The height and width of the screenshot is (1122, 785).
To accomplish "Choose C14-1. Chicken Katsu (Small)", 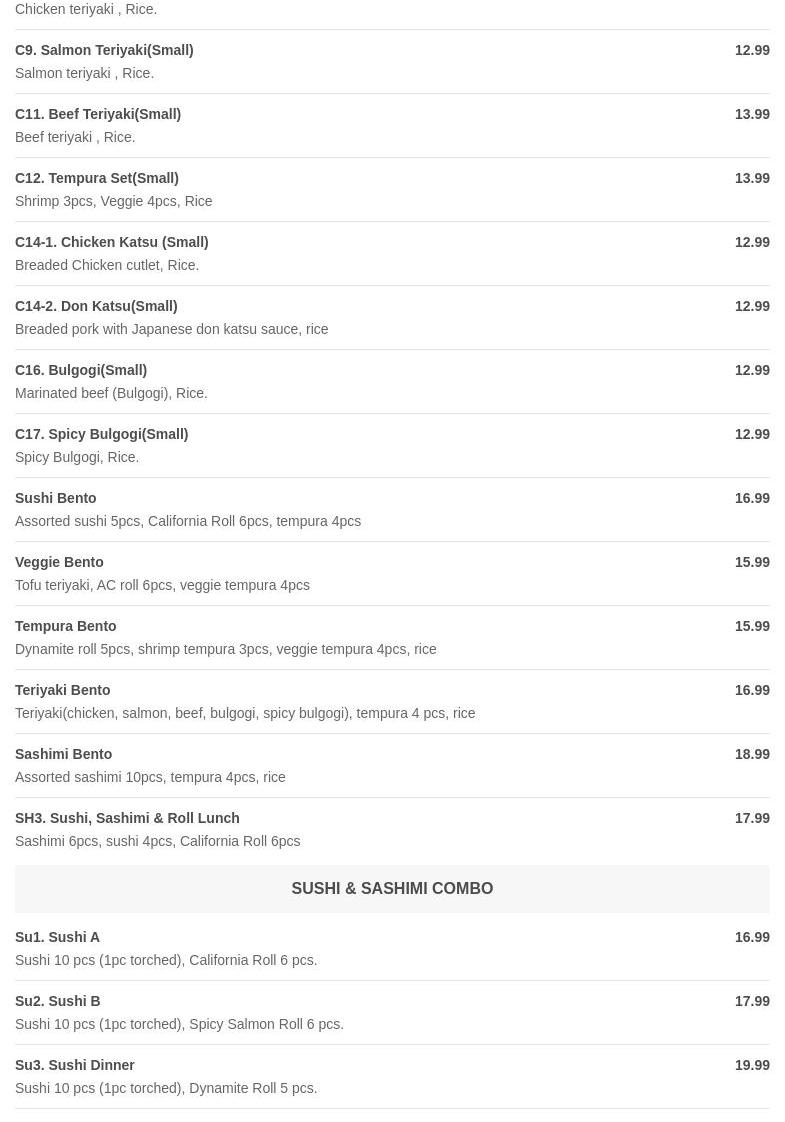I will click(x=112, y=242).
